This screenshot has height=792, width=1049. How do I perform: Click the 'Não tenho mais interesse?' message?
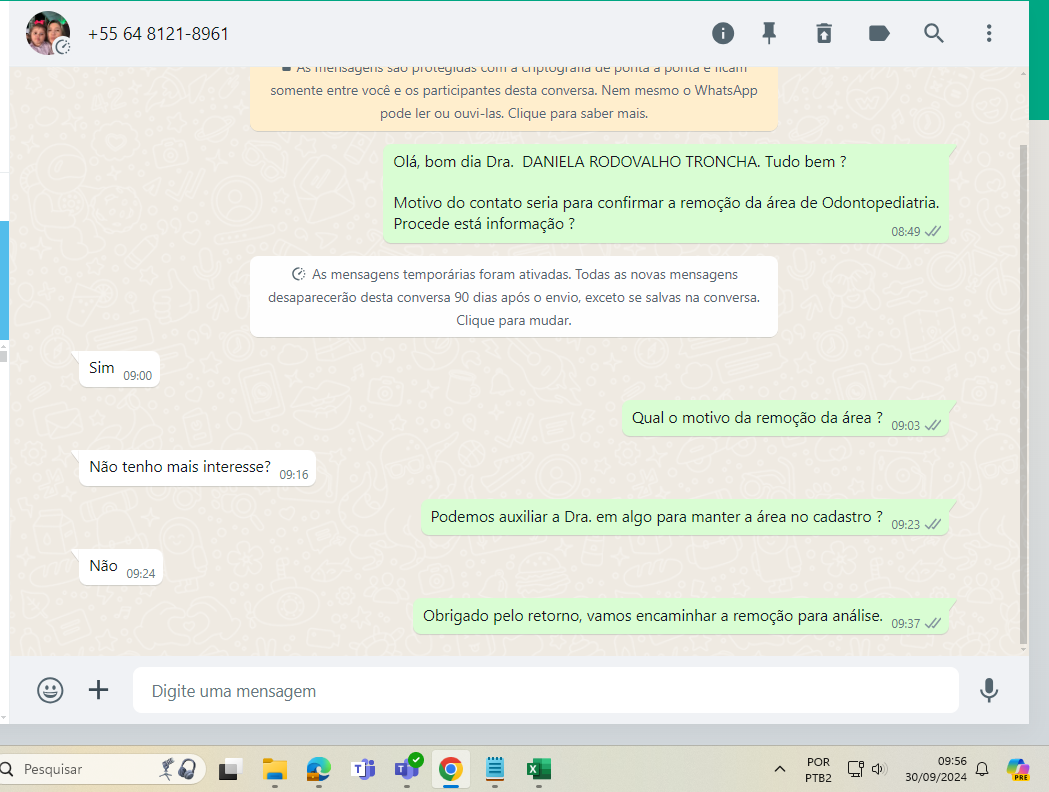click(x=197, y=468)
